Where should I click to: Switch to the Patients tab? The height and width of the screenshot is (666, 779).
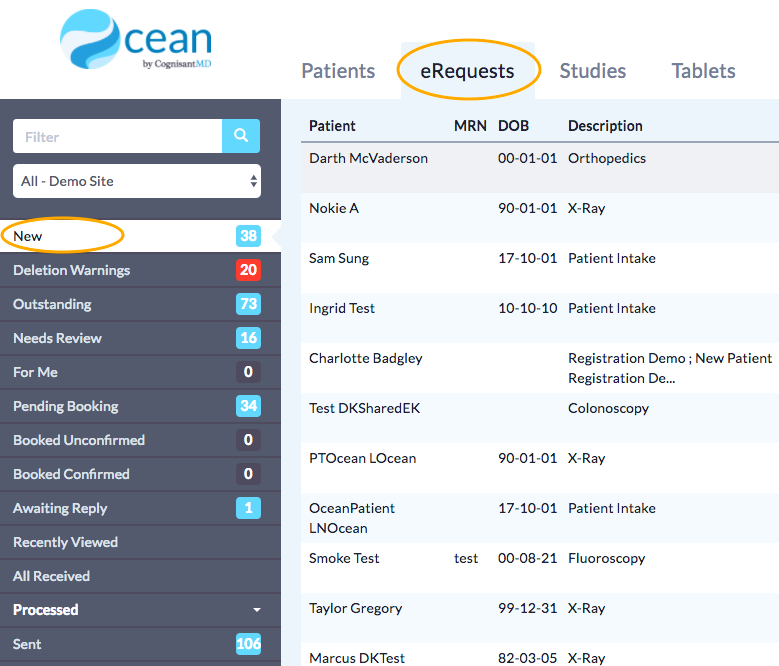[338, 71]
